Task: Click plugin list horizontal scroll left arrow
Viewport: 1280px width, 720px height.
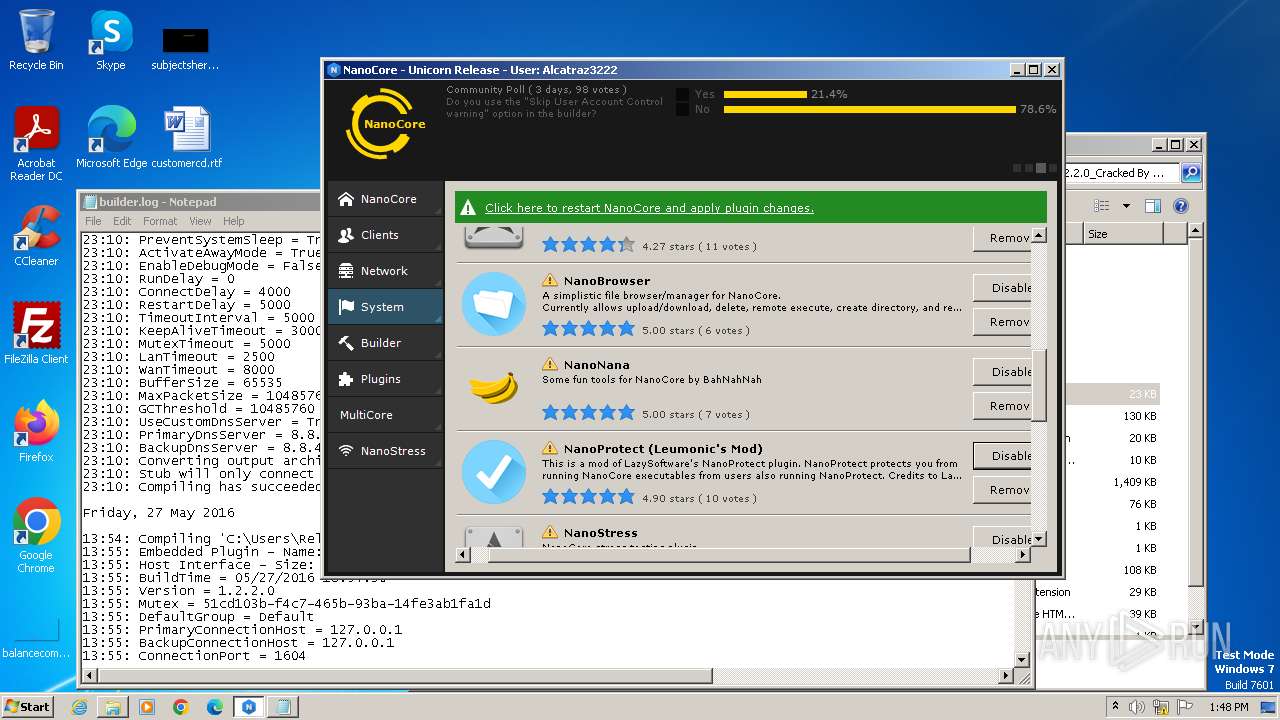Action: (463, 555)
